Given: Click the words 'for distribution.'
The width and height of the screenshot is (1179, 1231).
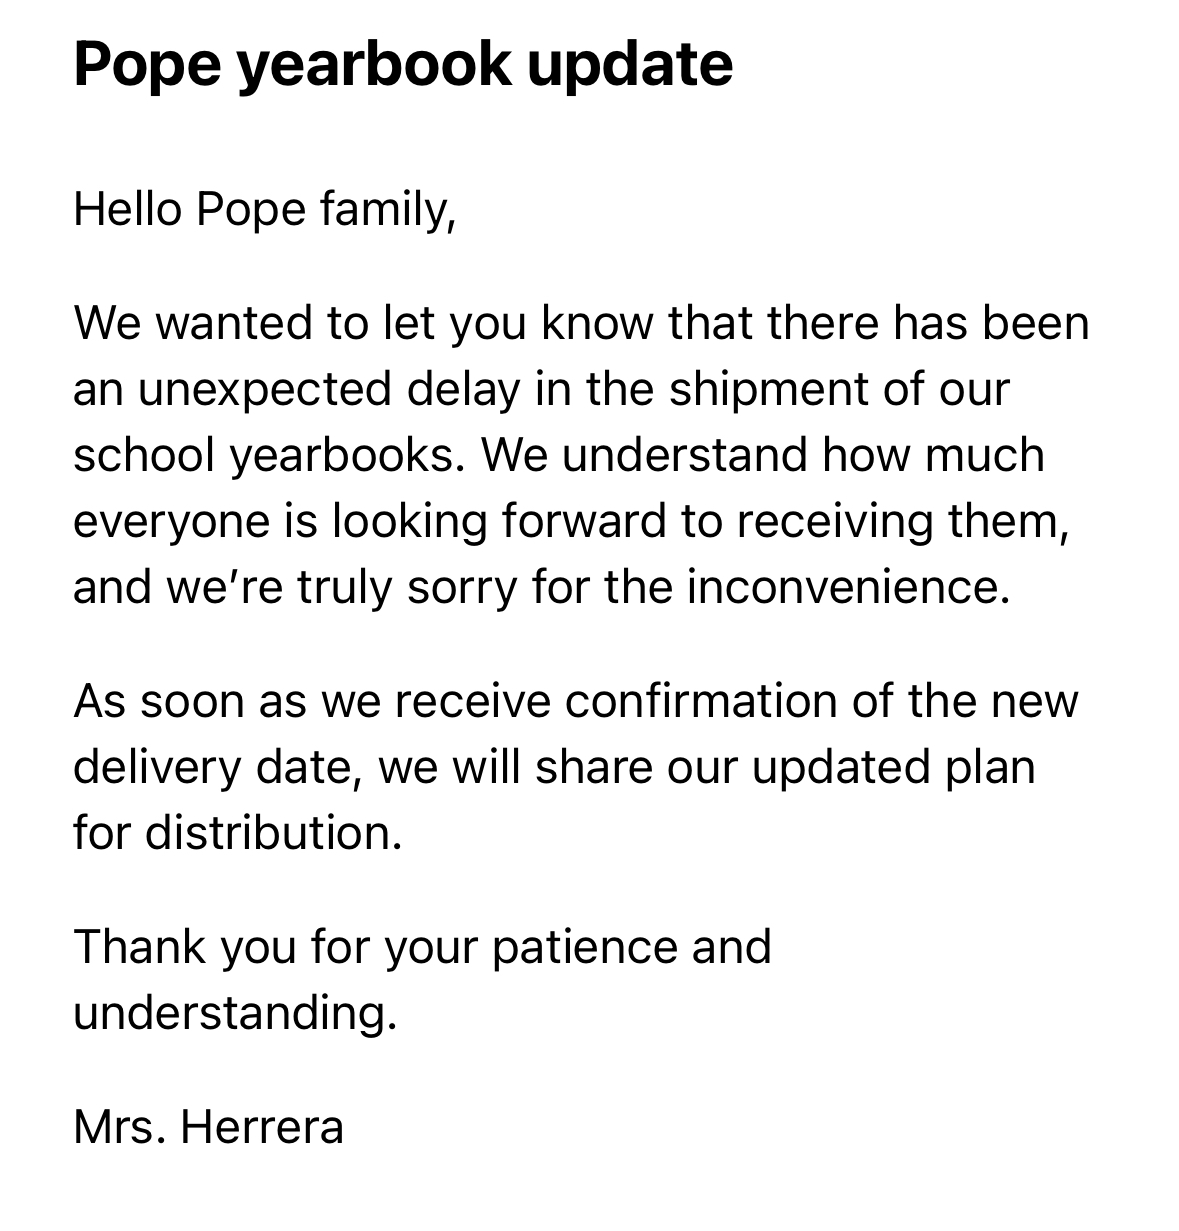Looking at the screenshot, I should (x=238, y=833).
